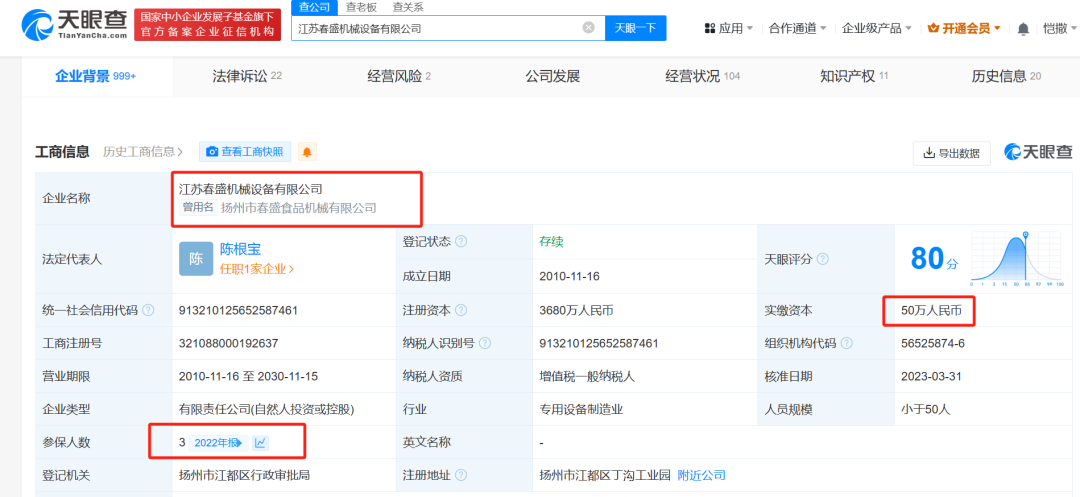This screenshot has width=1080, height=497.
Task: Select the 企业背景 tab
Action: (96, 76)
